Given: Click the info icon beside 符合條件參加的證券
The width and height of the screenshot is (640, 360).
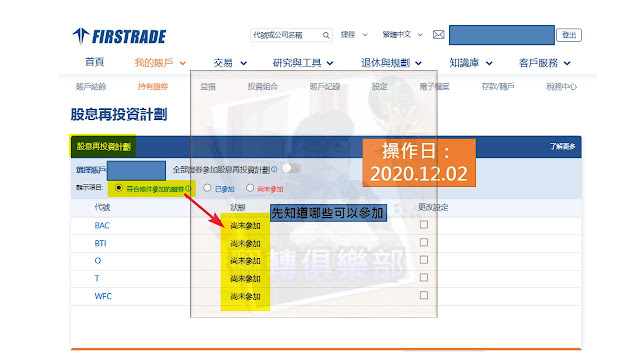Looking at the screenshot, I should (188, 189).
